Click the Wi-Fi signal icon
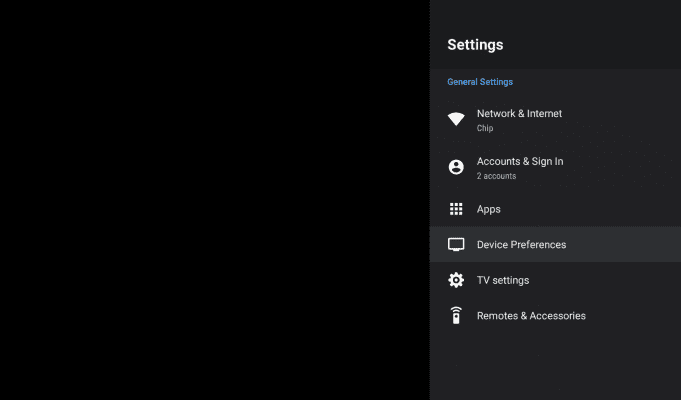This screenshot has width=681, height=400. pos(456,119)
